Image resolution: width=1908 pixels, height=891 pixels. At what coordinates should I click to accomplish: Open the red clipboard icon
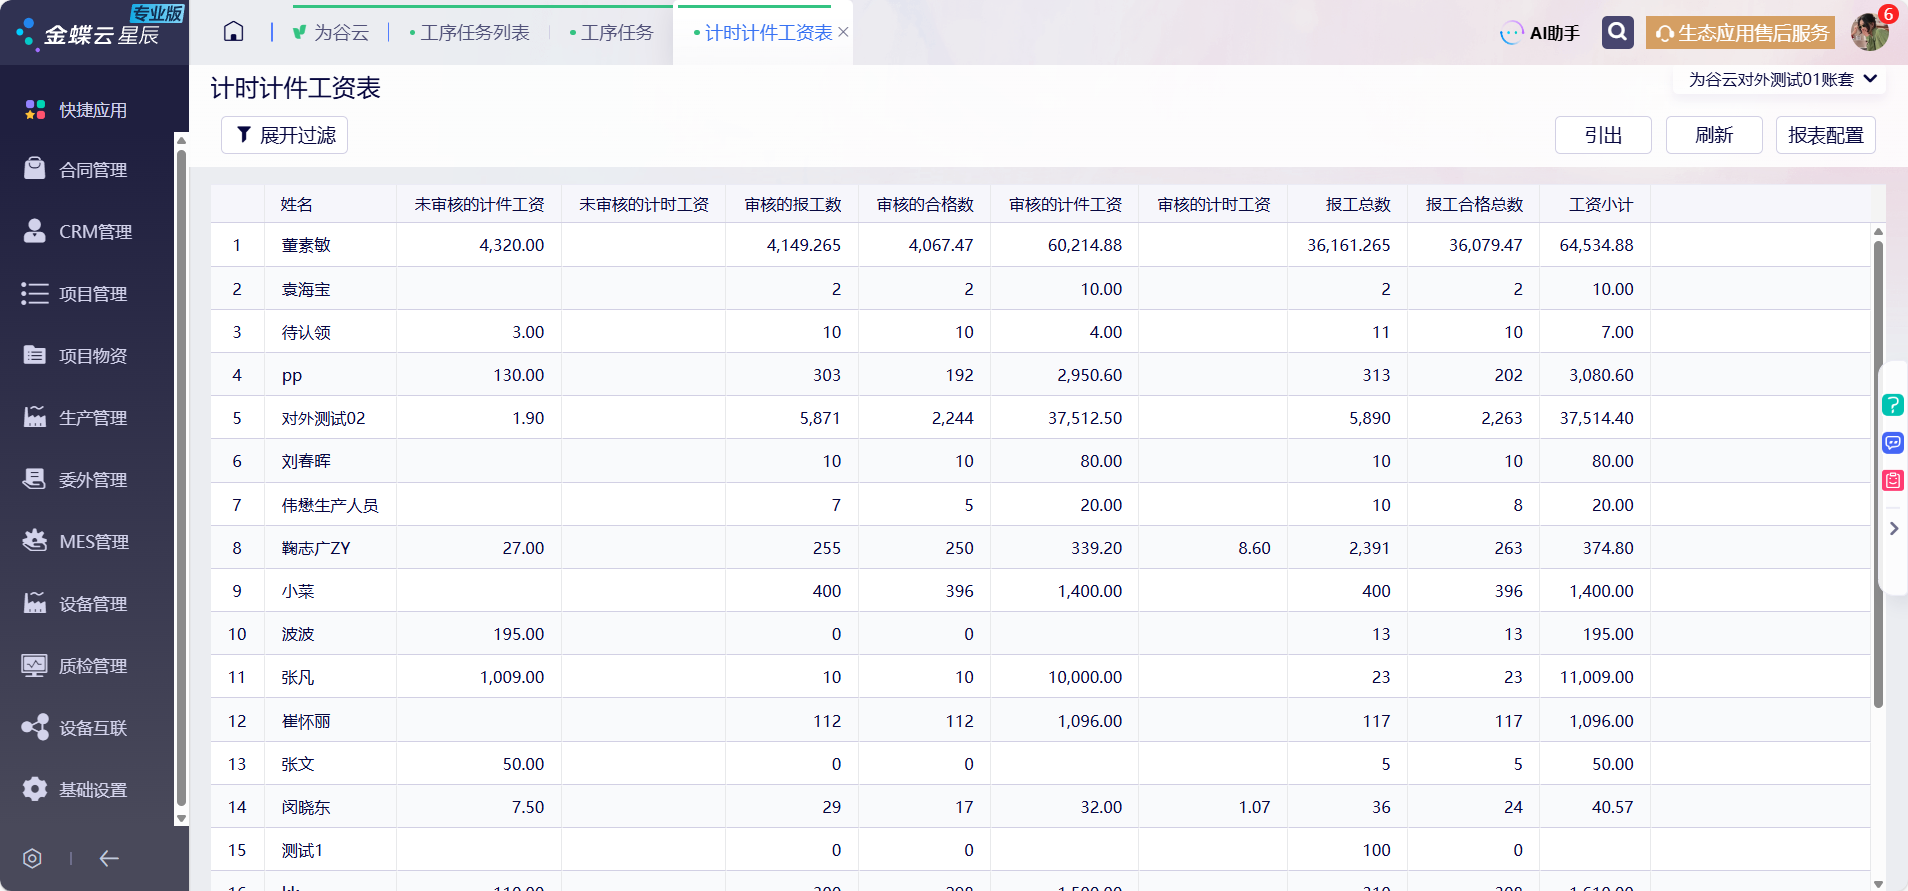click(1893, 481)
